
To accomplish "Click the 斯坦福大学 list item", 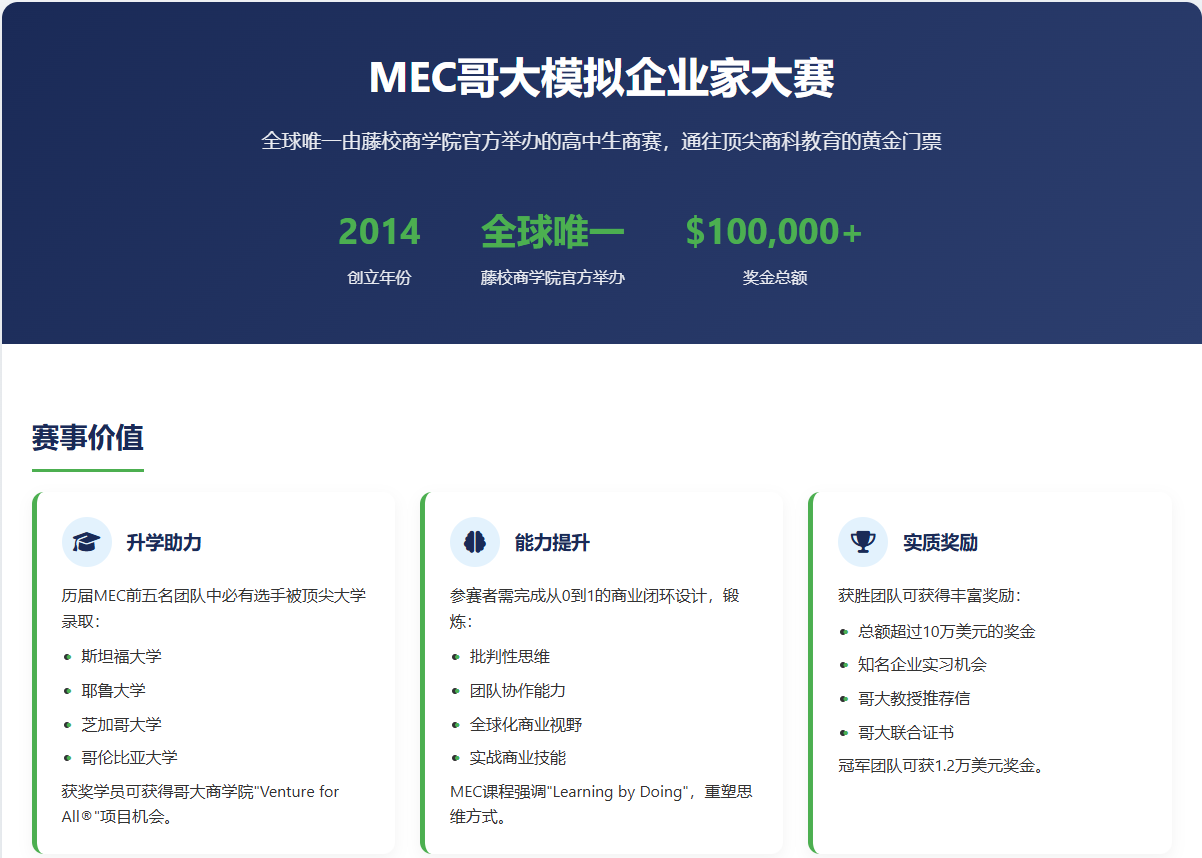I will pos(121,657).
